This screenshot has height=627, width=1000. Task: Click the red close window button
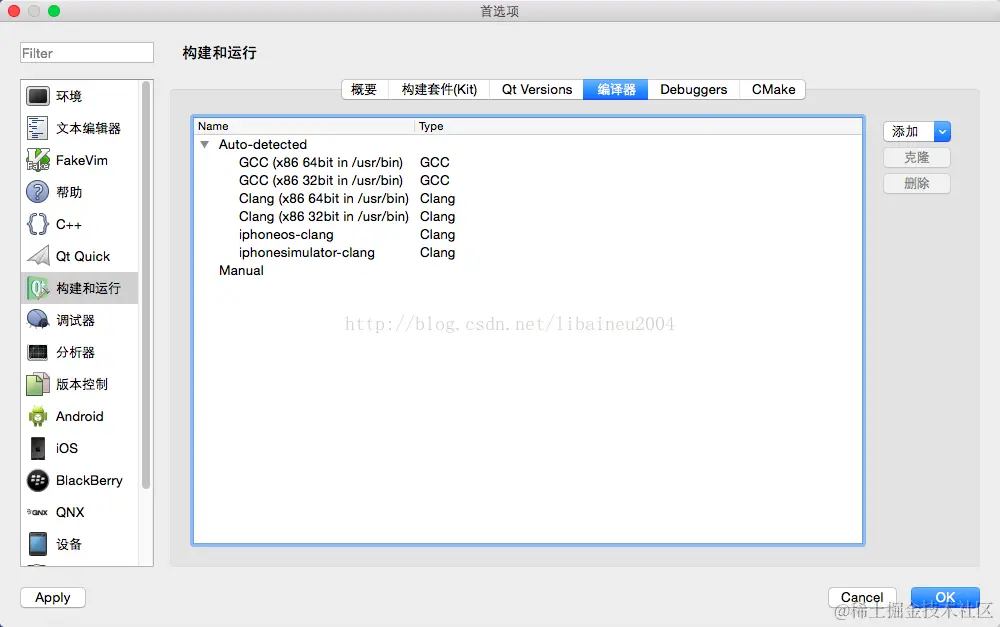[14, 11]
